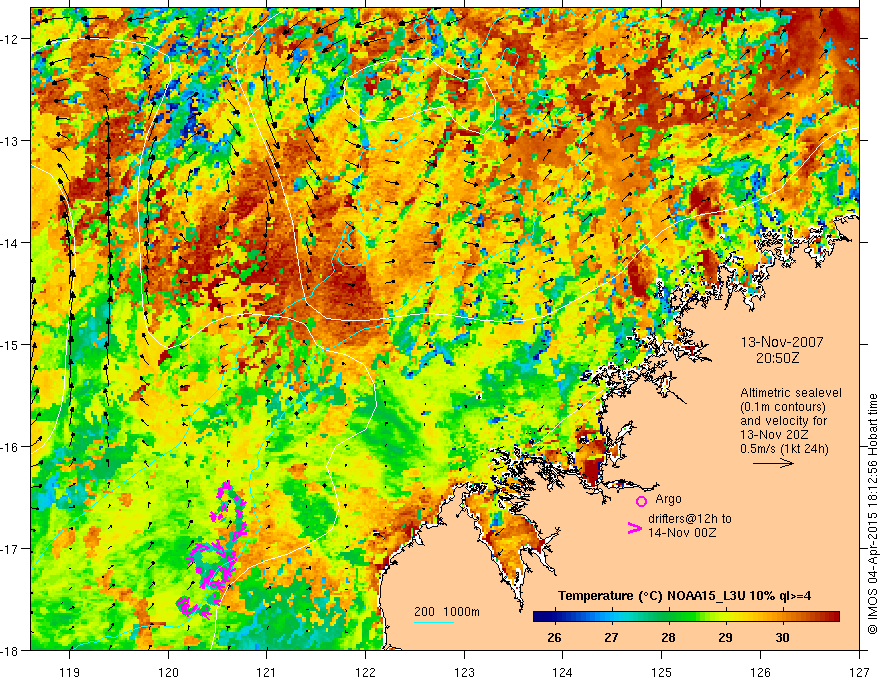The image size is (880, 680).
Task: Click the color bar value 26
Action: [554, 638]
